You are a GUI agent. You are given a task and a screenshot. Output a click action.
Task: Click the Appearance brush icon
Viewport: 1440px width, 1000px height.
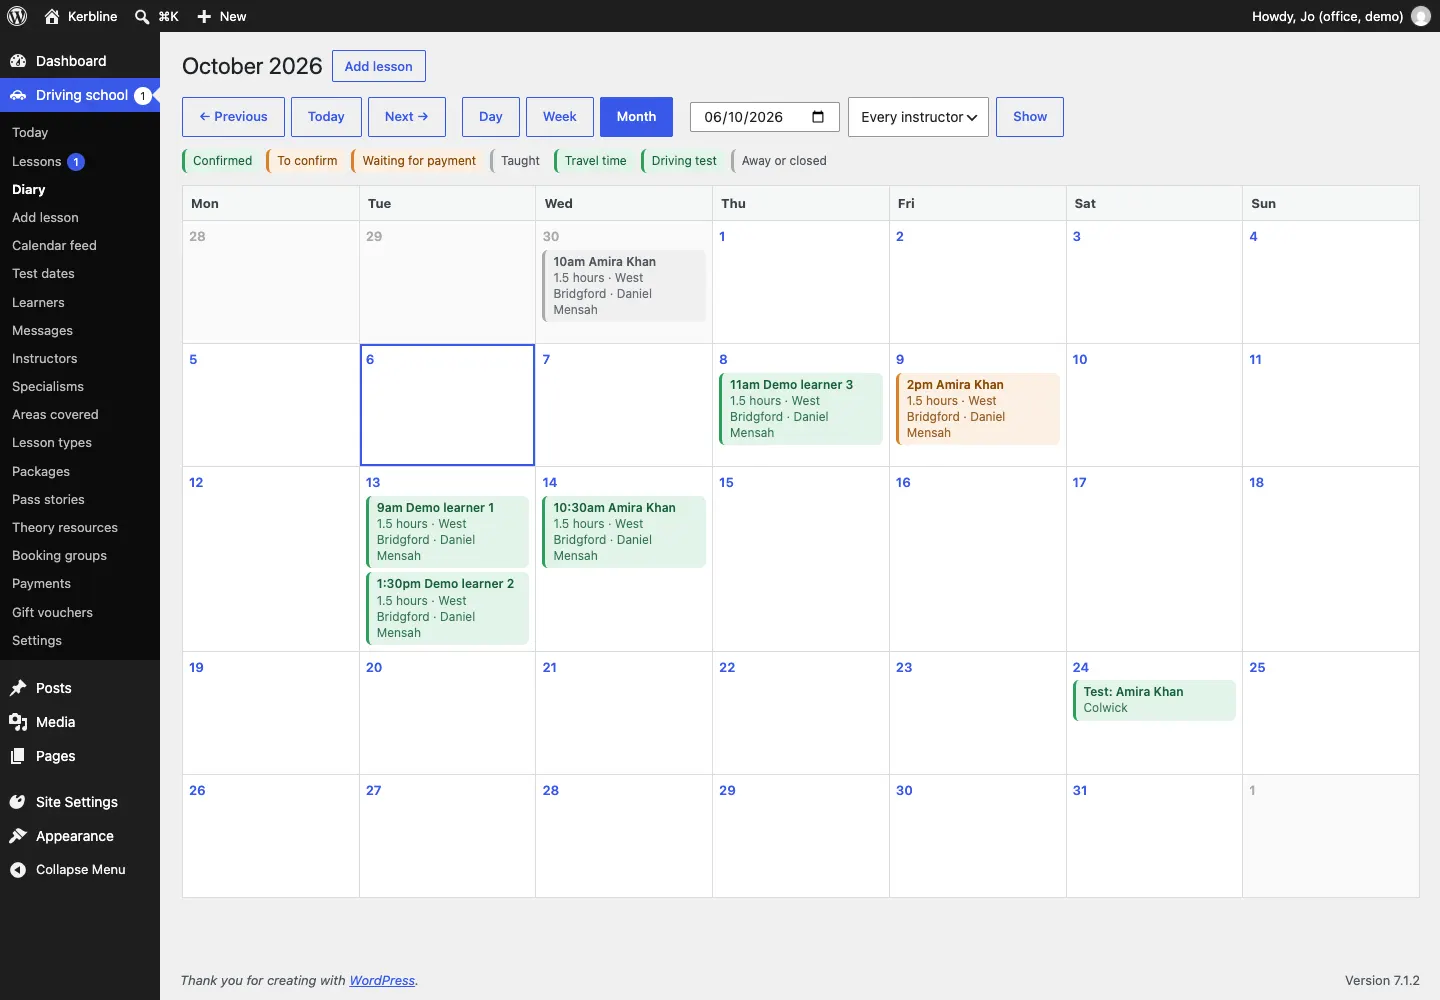[18, 836]
